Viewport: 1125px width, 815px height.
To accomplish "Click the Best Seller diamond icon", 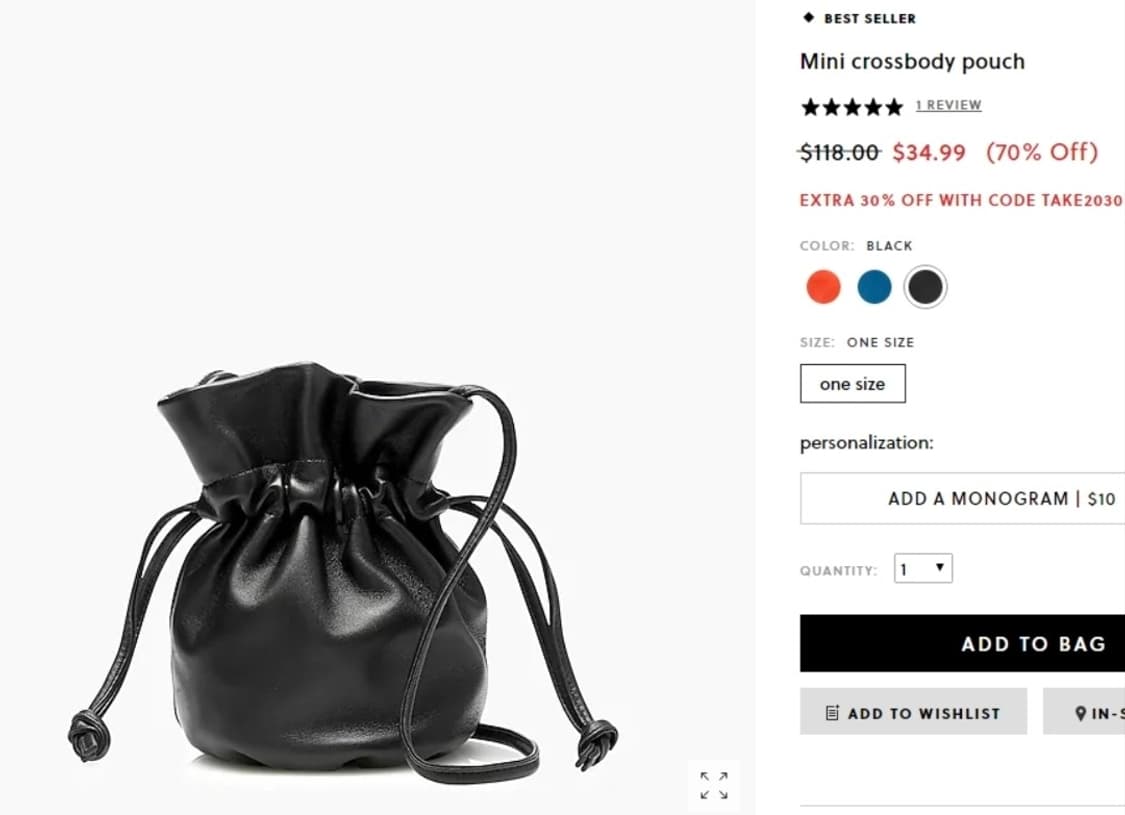I will tap(809, 18).
